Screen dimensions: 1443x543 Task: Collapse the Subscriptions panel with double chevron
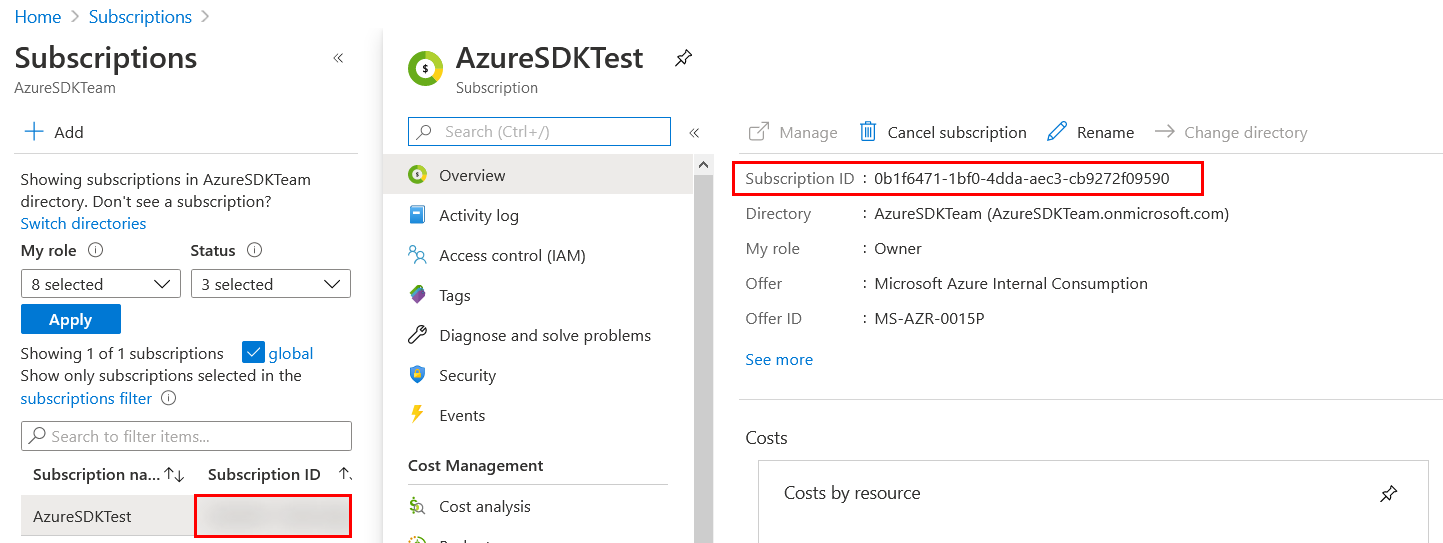click(x=338, y=58)
